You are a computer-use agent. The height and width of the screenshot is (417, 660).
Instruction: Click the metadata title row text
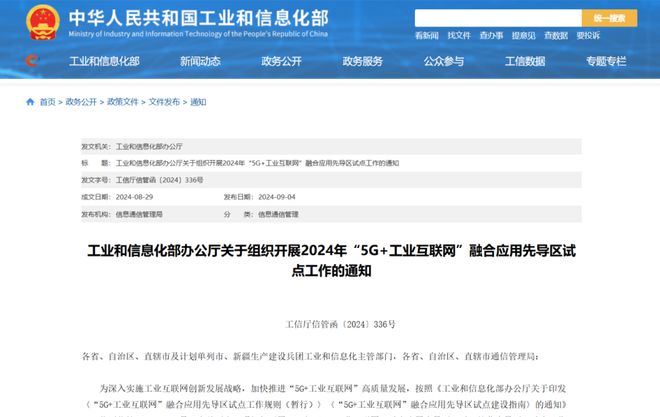[257, 163]
